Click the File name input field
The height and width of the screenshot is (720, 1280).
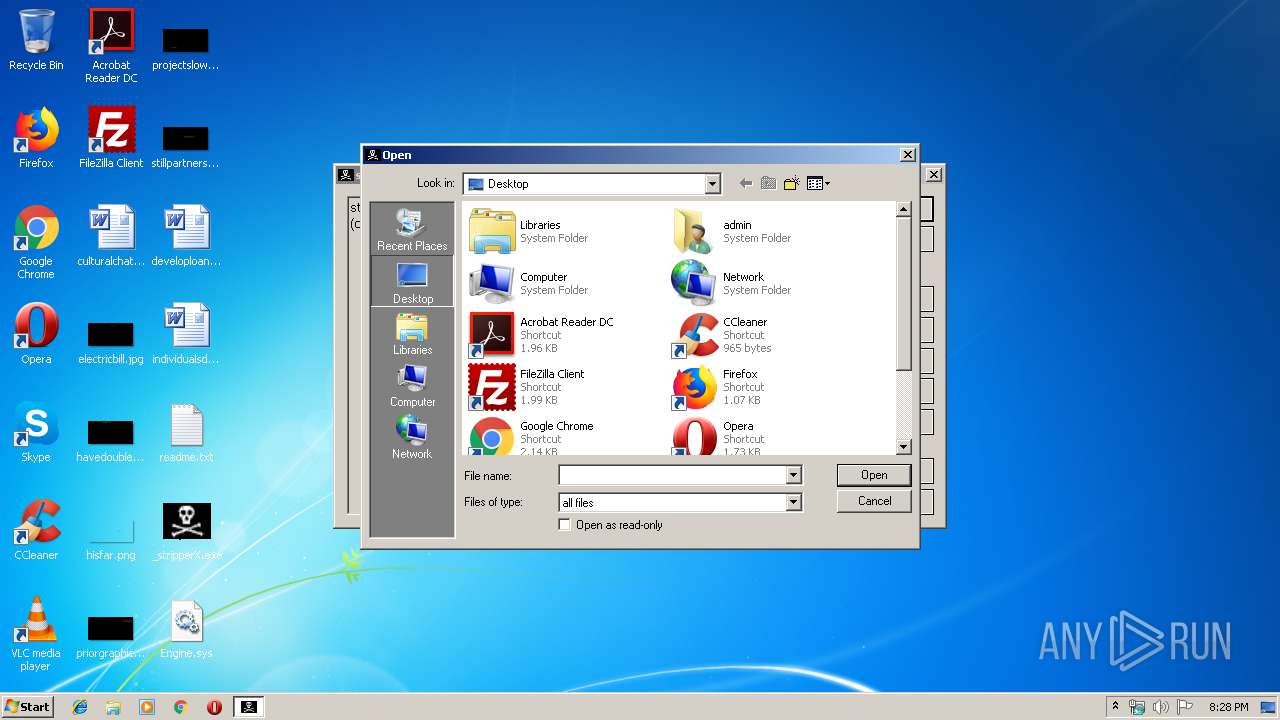coord(673,476)
